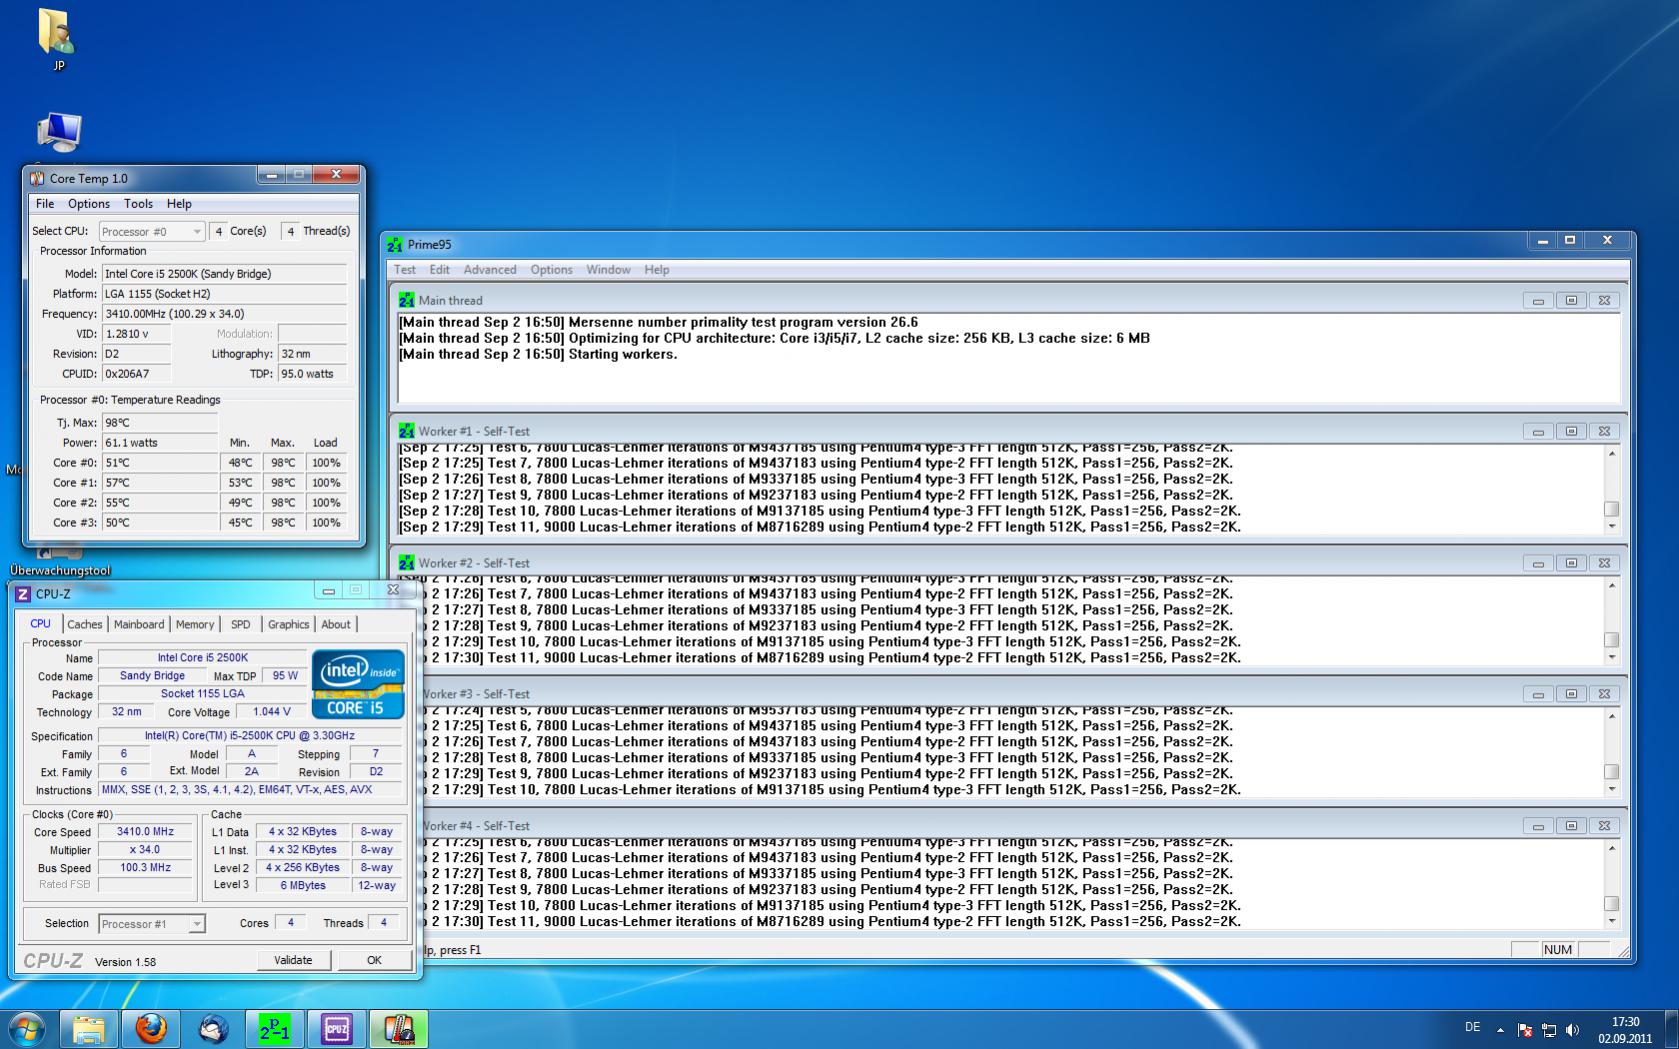
Task: Open the Advanced menu in Prime95
Action: pyautogui.click(x=490, y=270)
